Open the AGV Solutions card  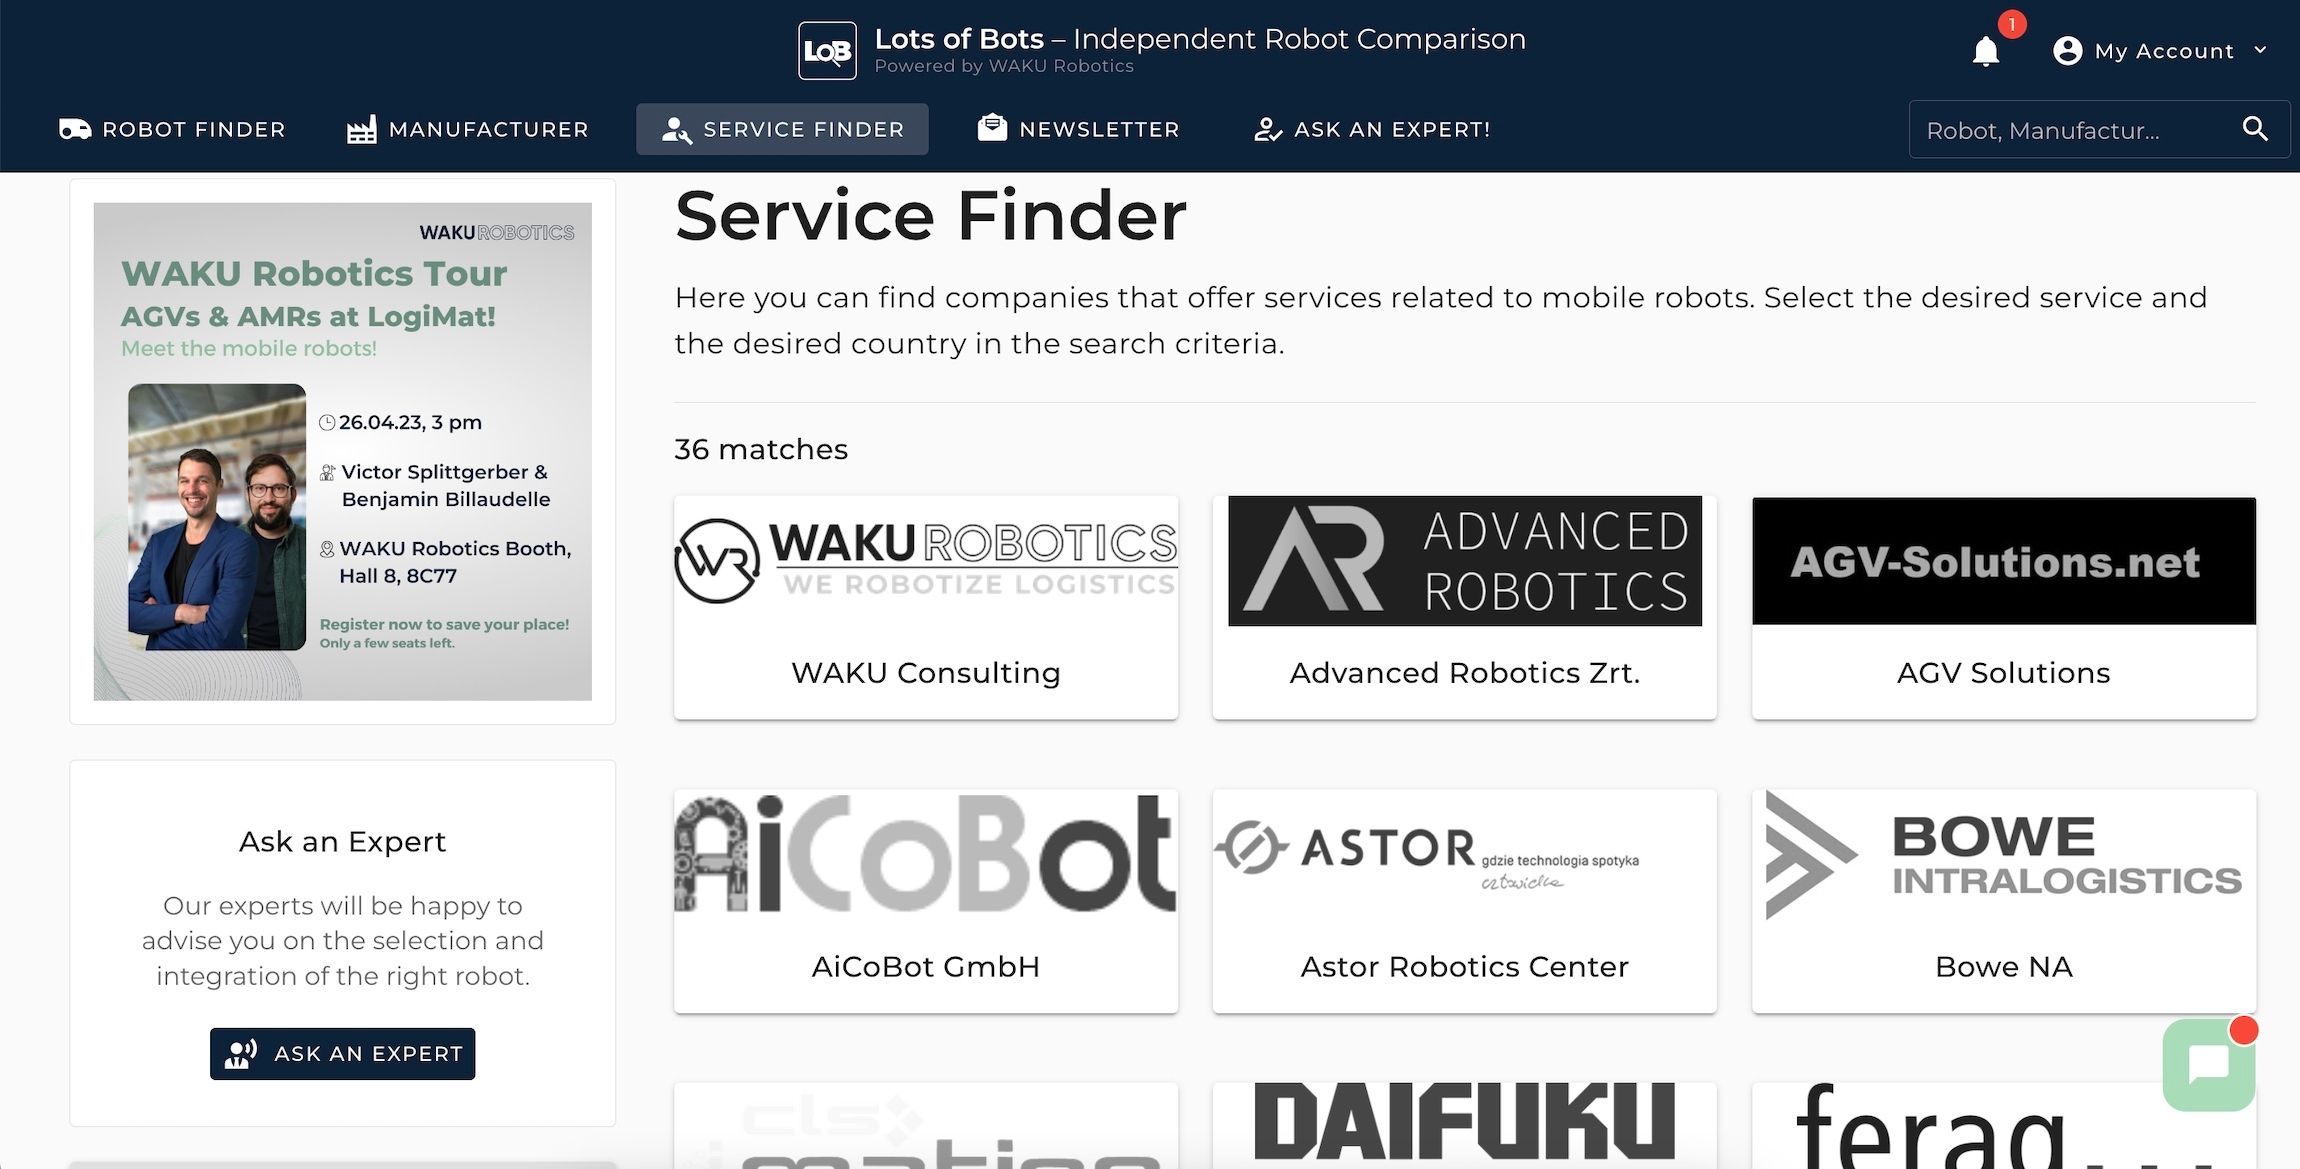[x=2004, y=607]
